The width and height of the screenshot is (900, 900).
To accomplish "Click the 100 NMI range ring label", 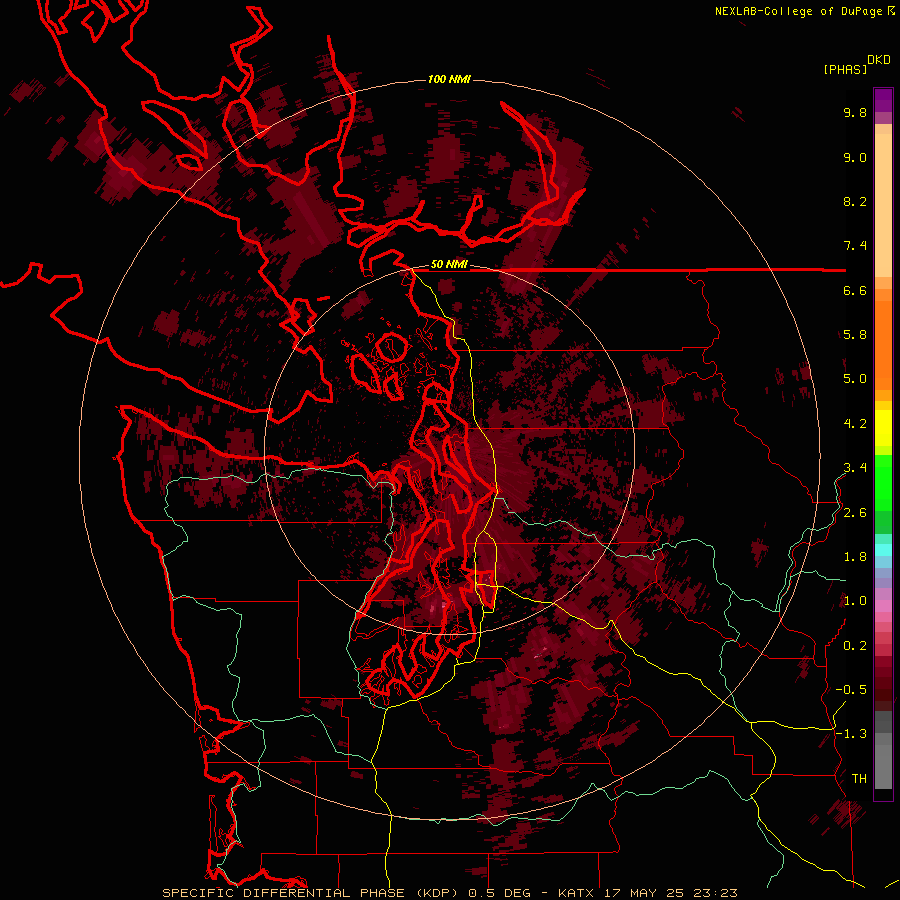I will tap(449, 79).
